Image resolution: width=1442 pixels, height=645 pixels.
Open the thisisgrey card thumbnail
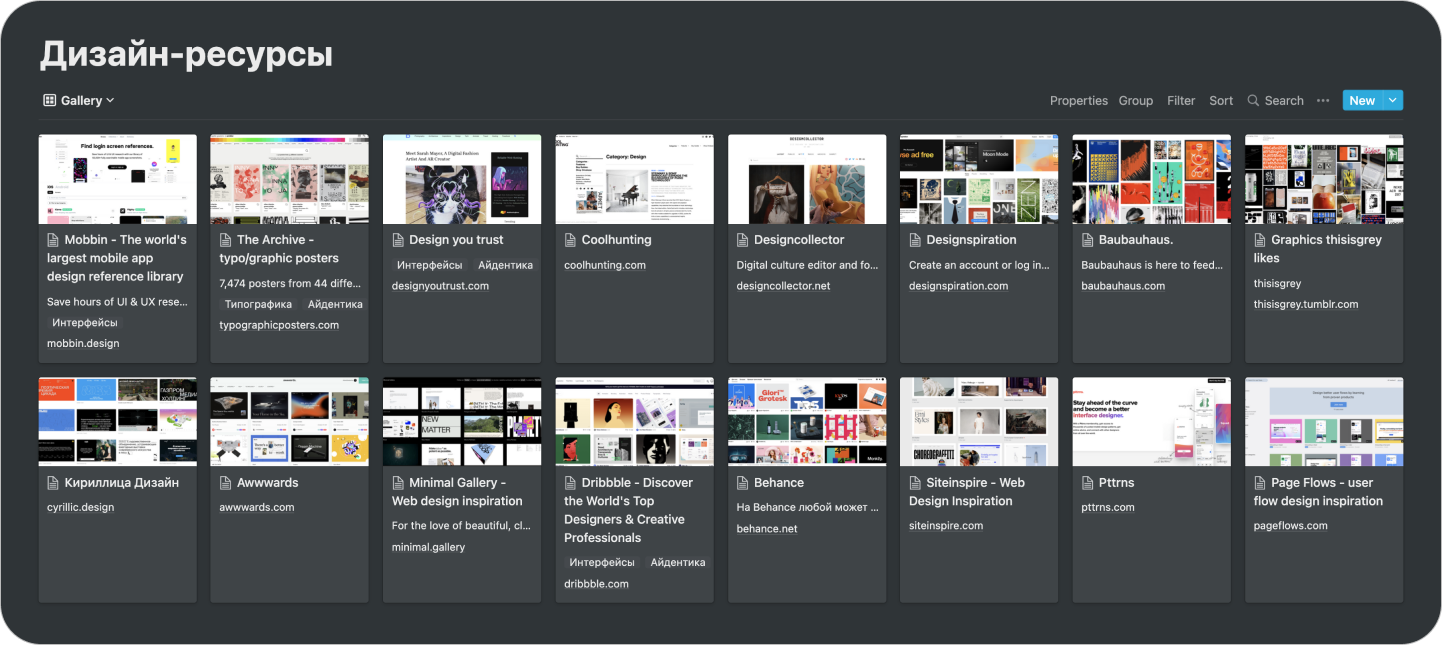[x=1324, y=179]
